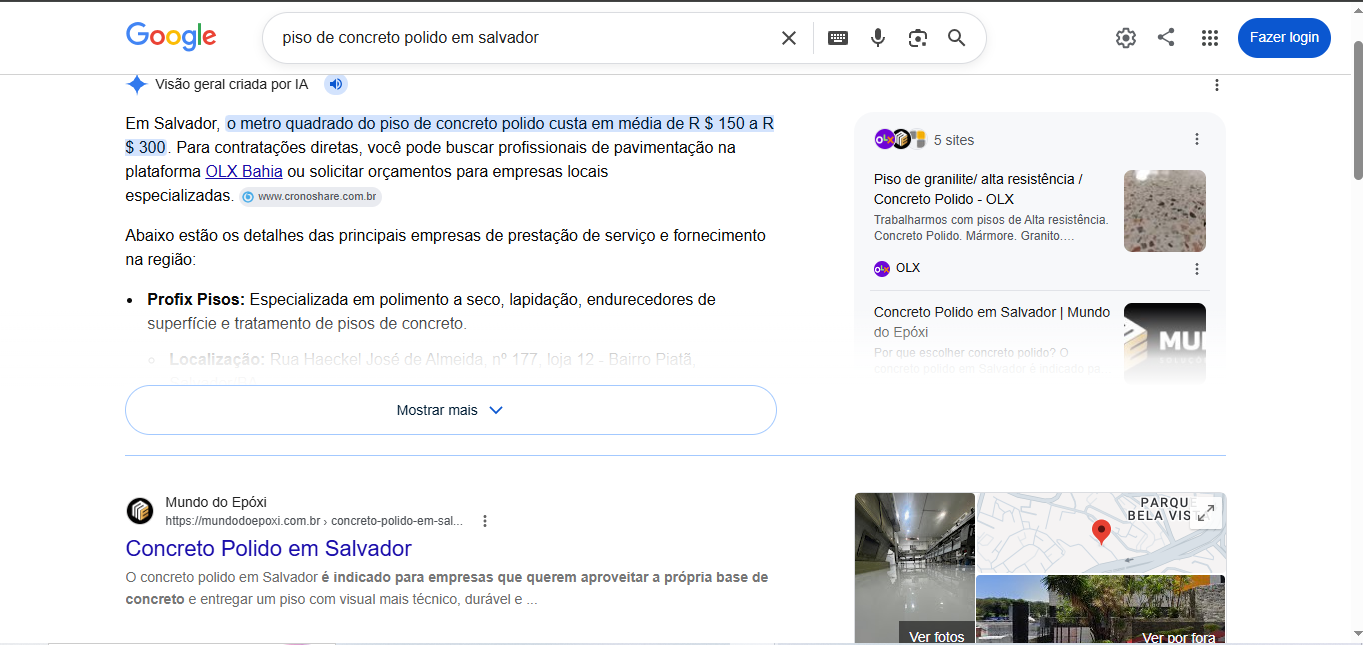Viewport: 1363px width, 645px height.
Task: Open AI overview three-dot menu
Action: [x=1217, y=85]
